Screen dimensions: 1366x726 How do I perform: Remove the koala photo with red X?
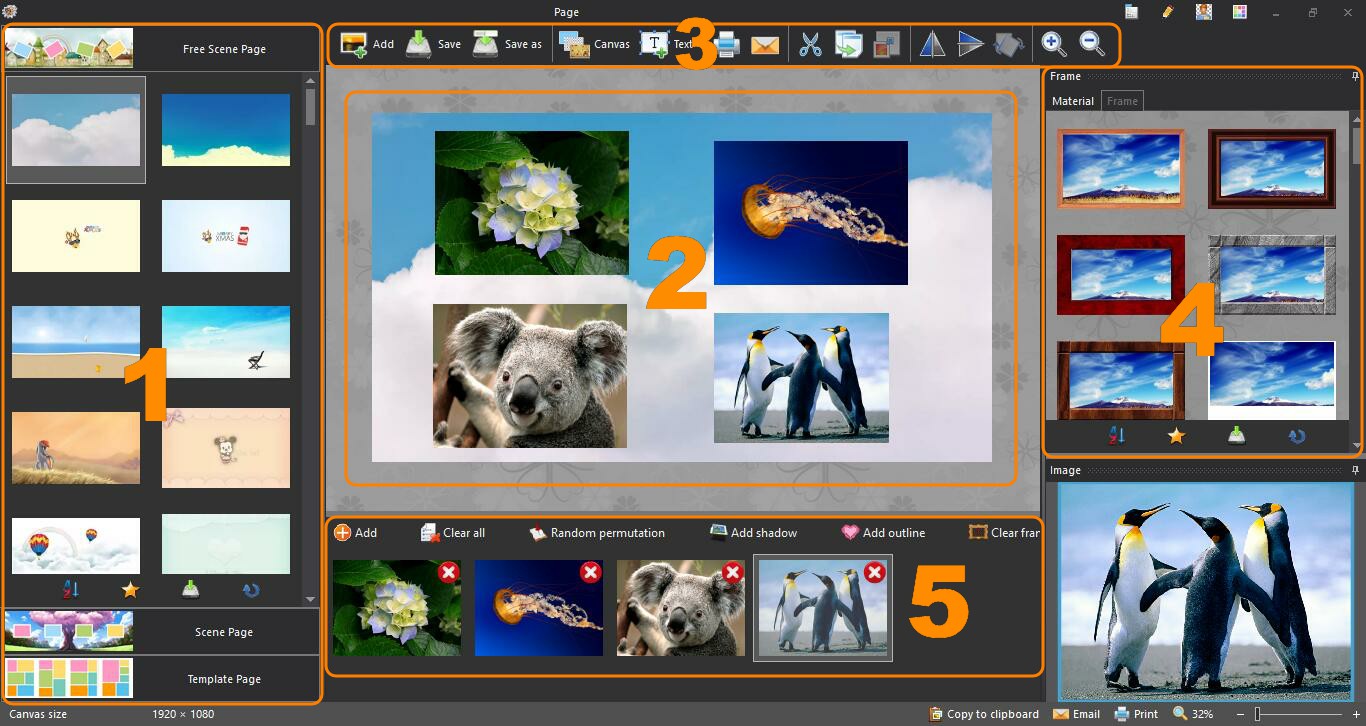pyautogui.click(x=733, y=572)
